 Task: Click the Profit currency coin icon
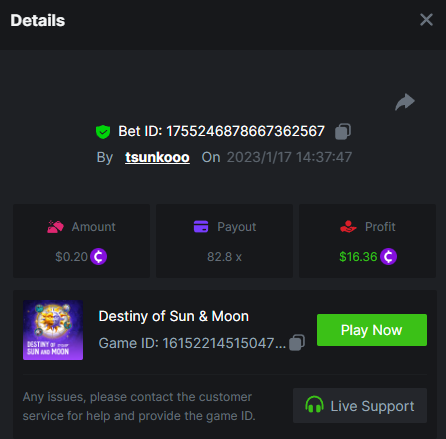click(388, 257)
